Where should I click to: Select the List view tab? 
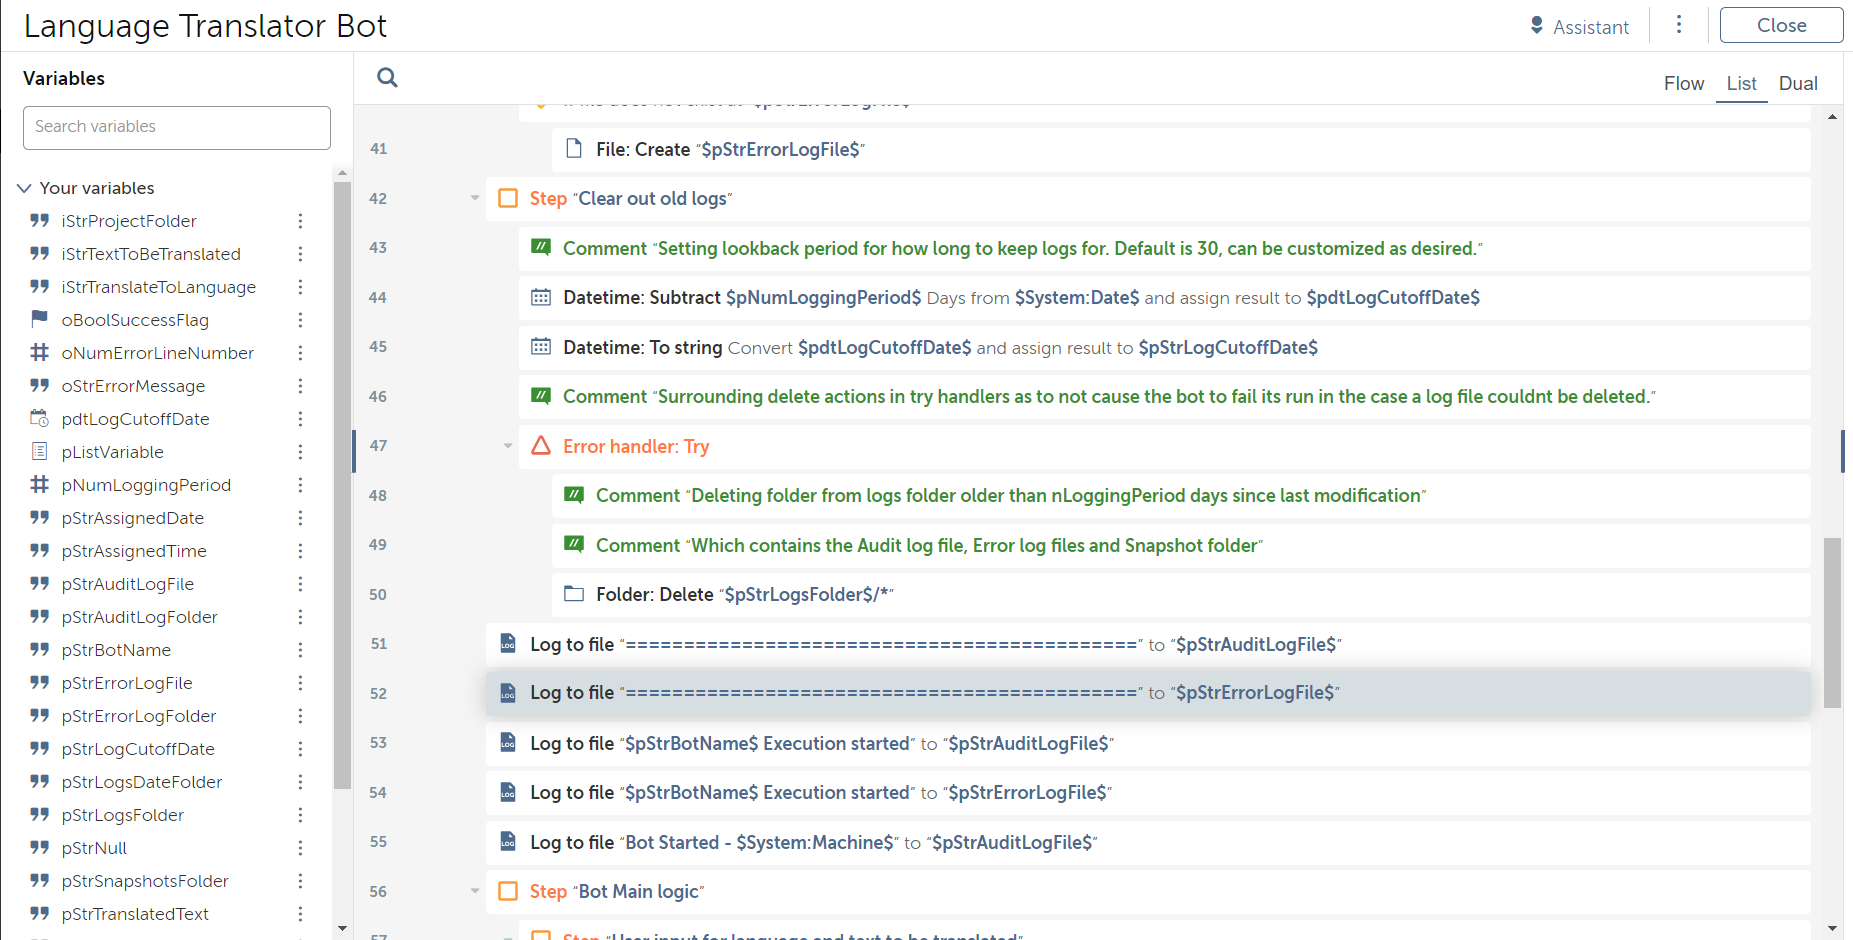pos(1741,84)
